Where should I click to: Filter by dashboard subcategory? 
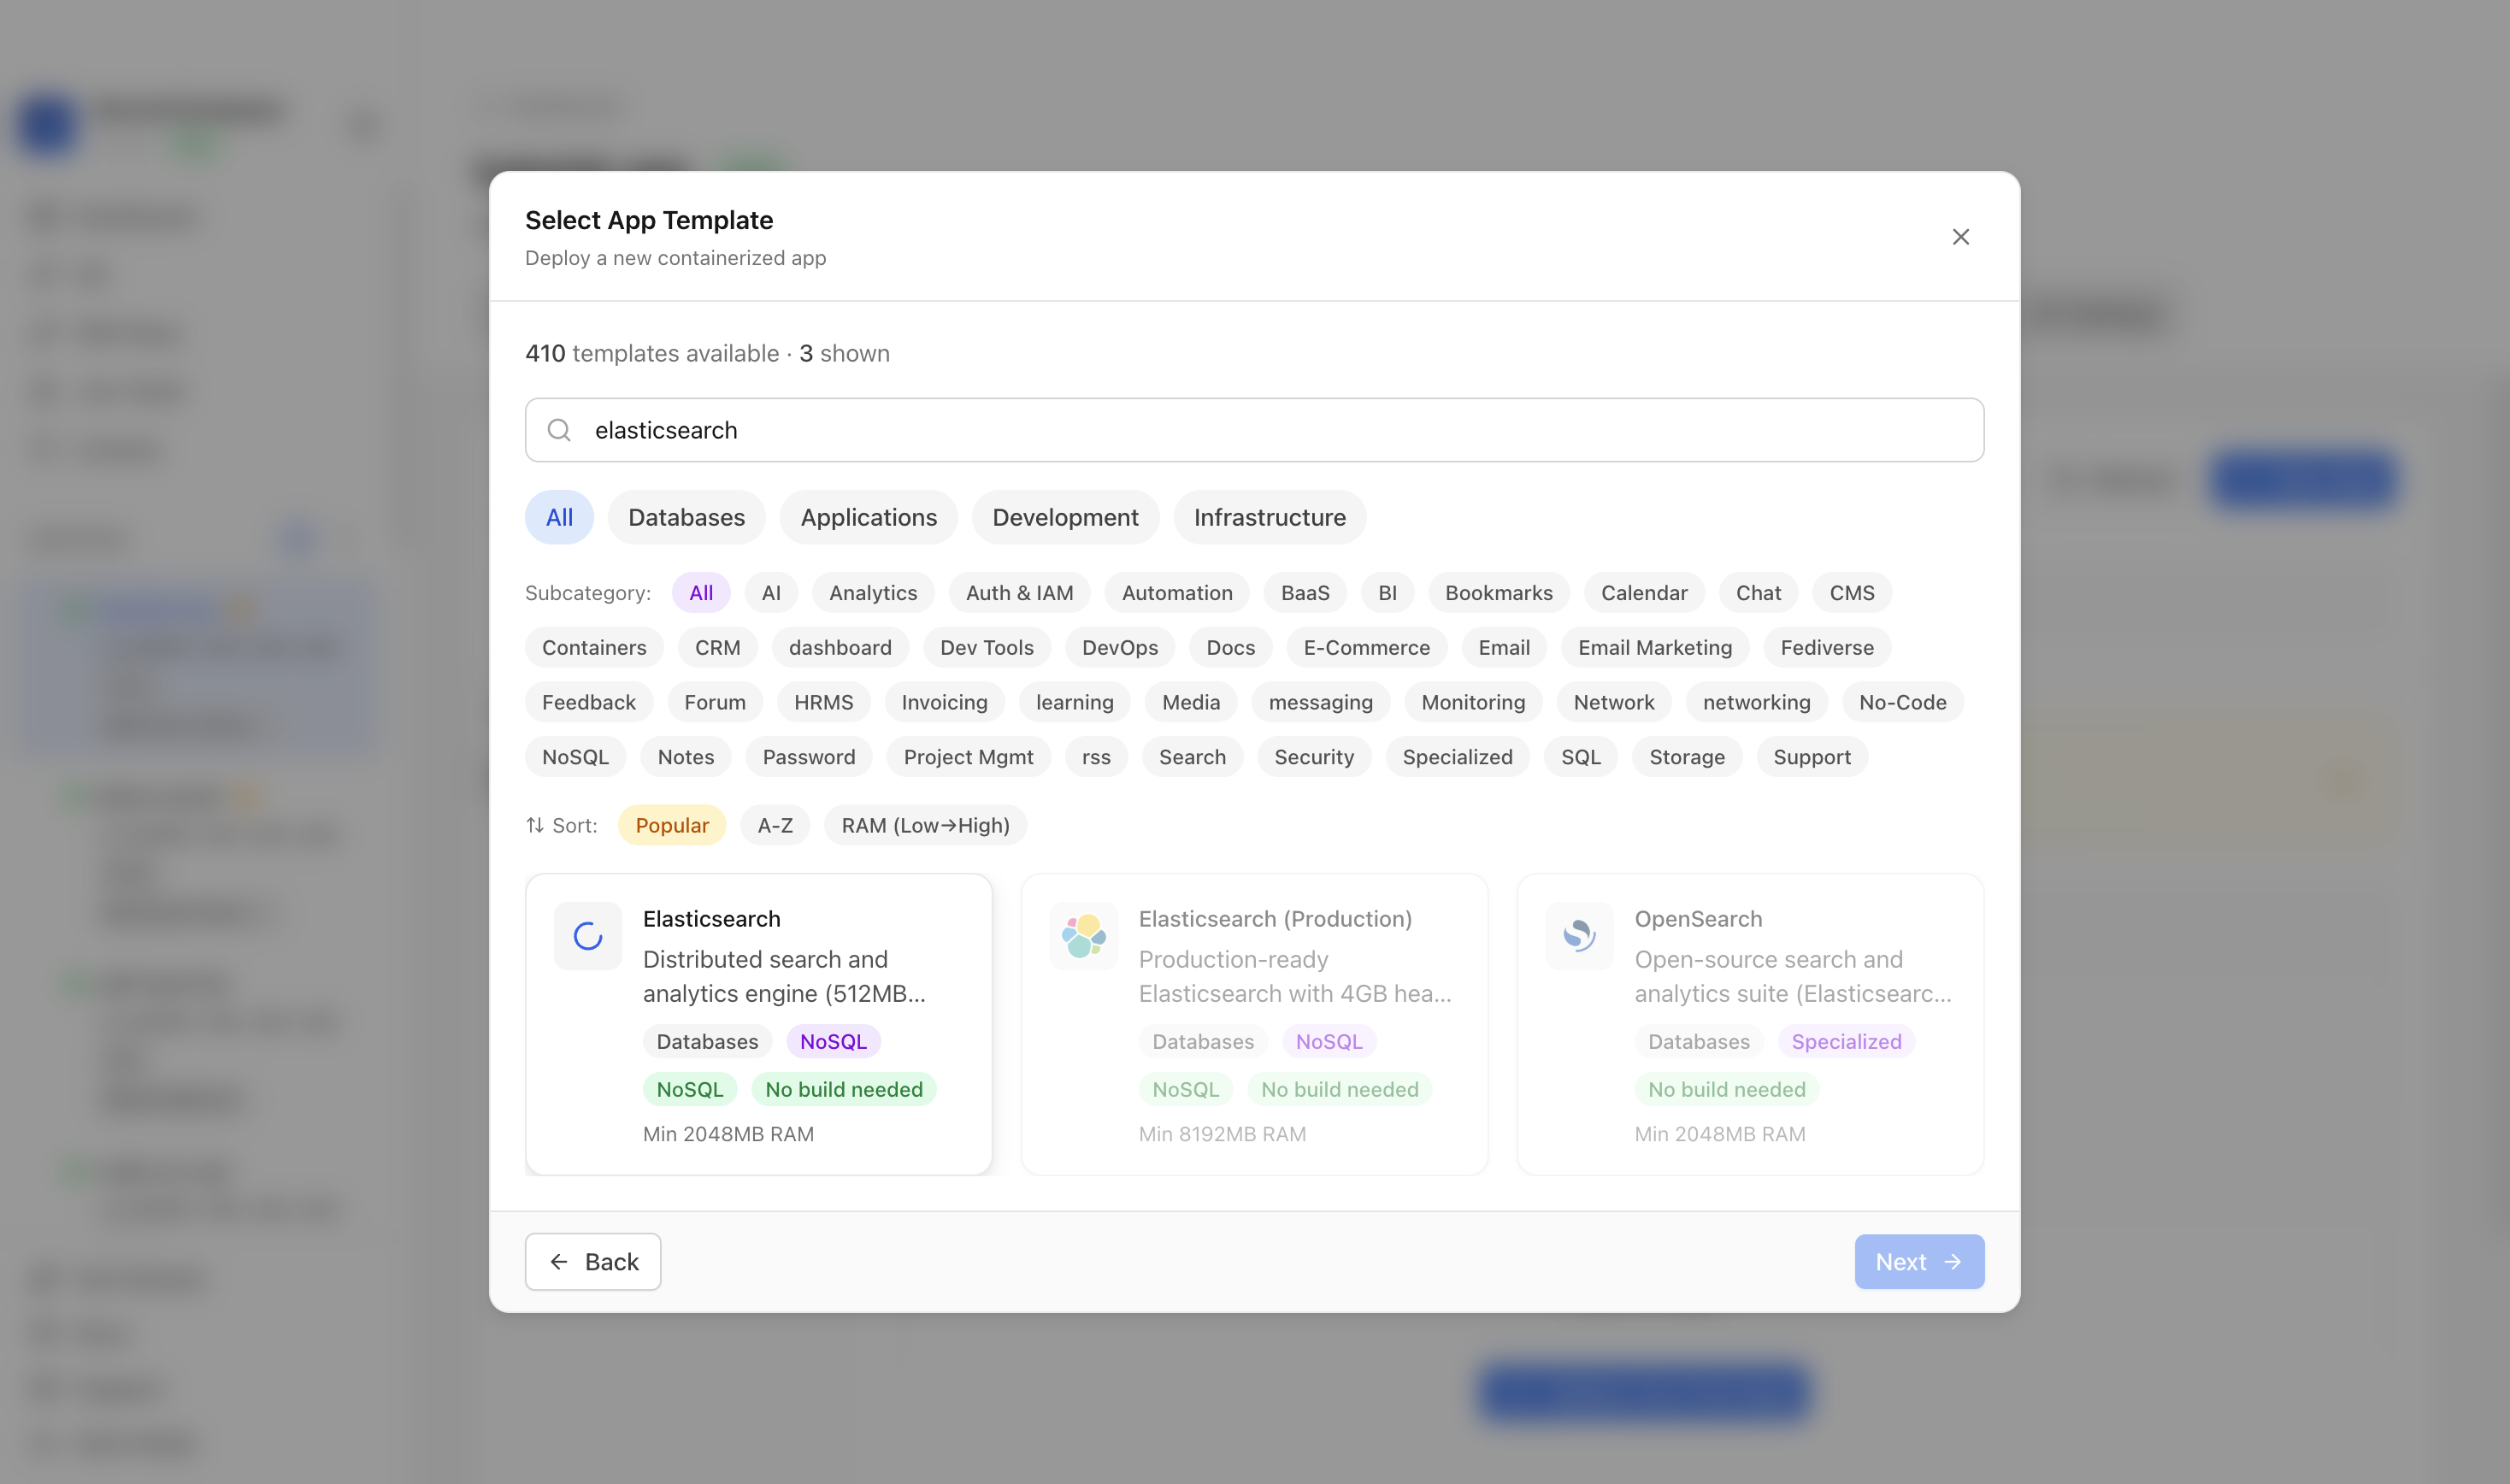[840, 648]
